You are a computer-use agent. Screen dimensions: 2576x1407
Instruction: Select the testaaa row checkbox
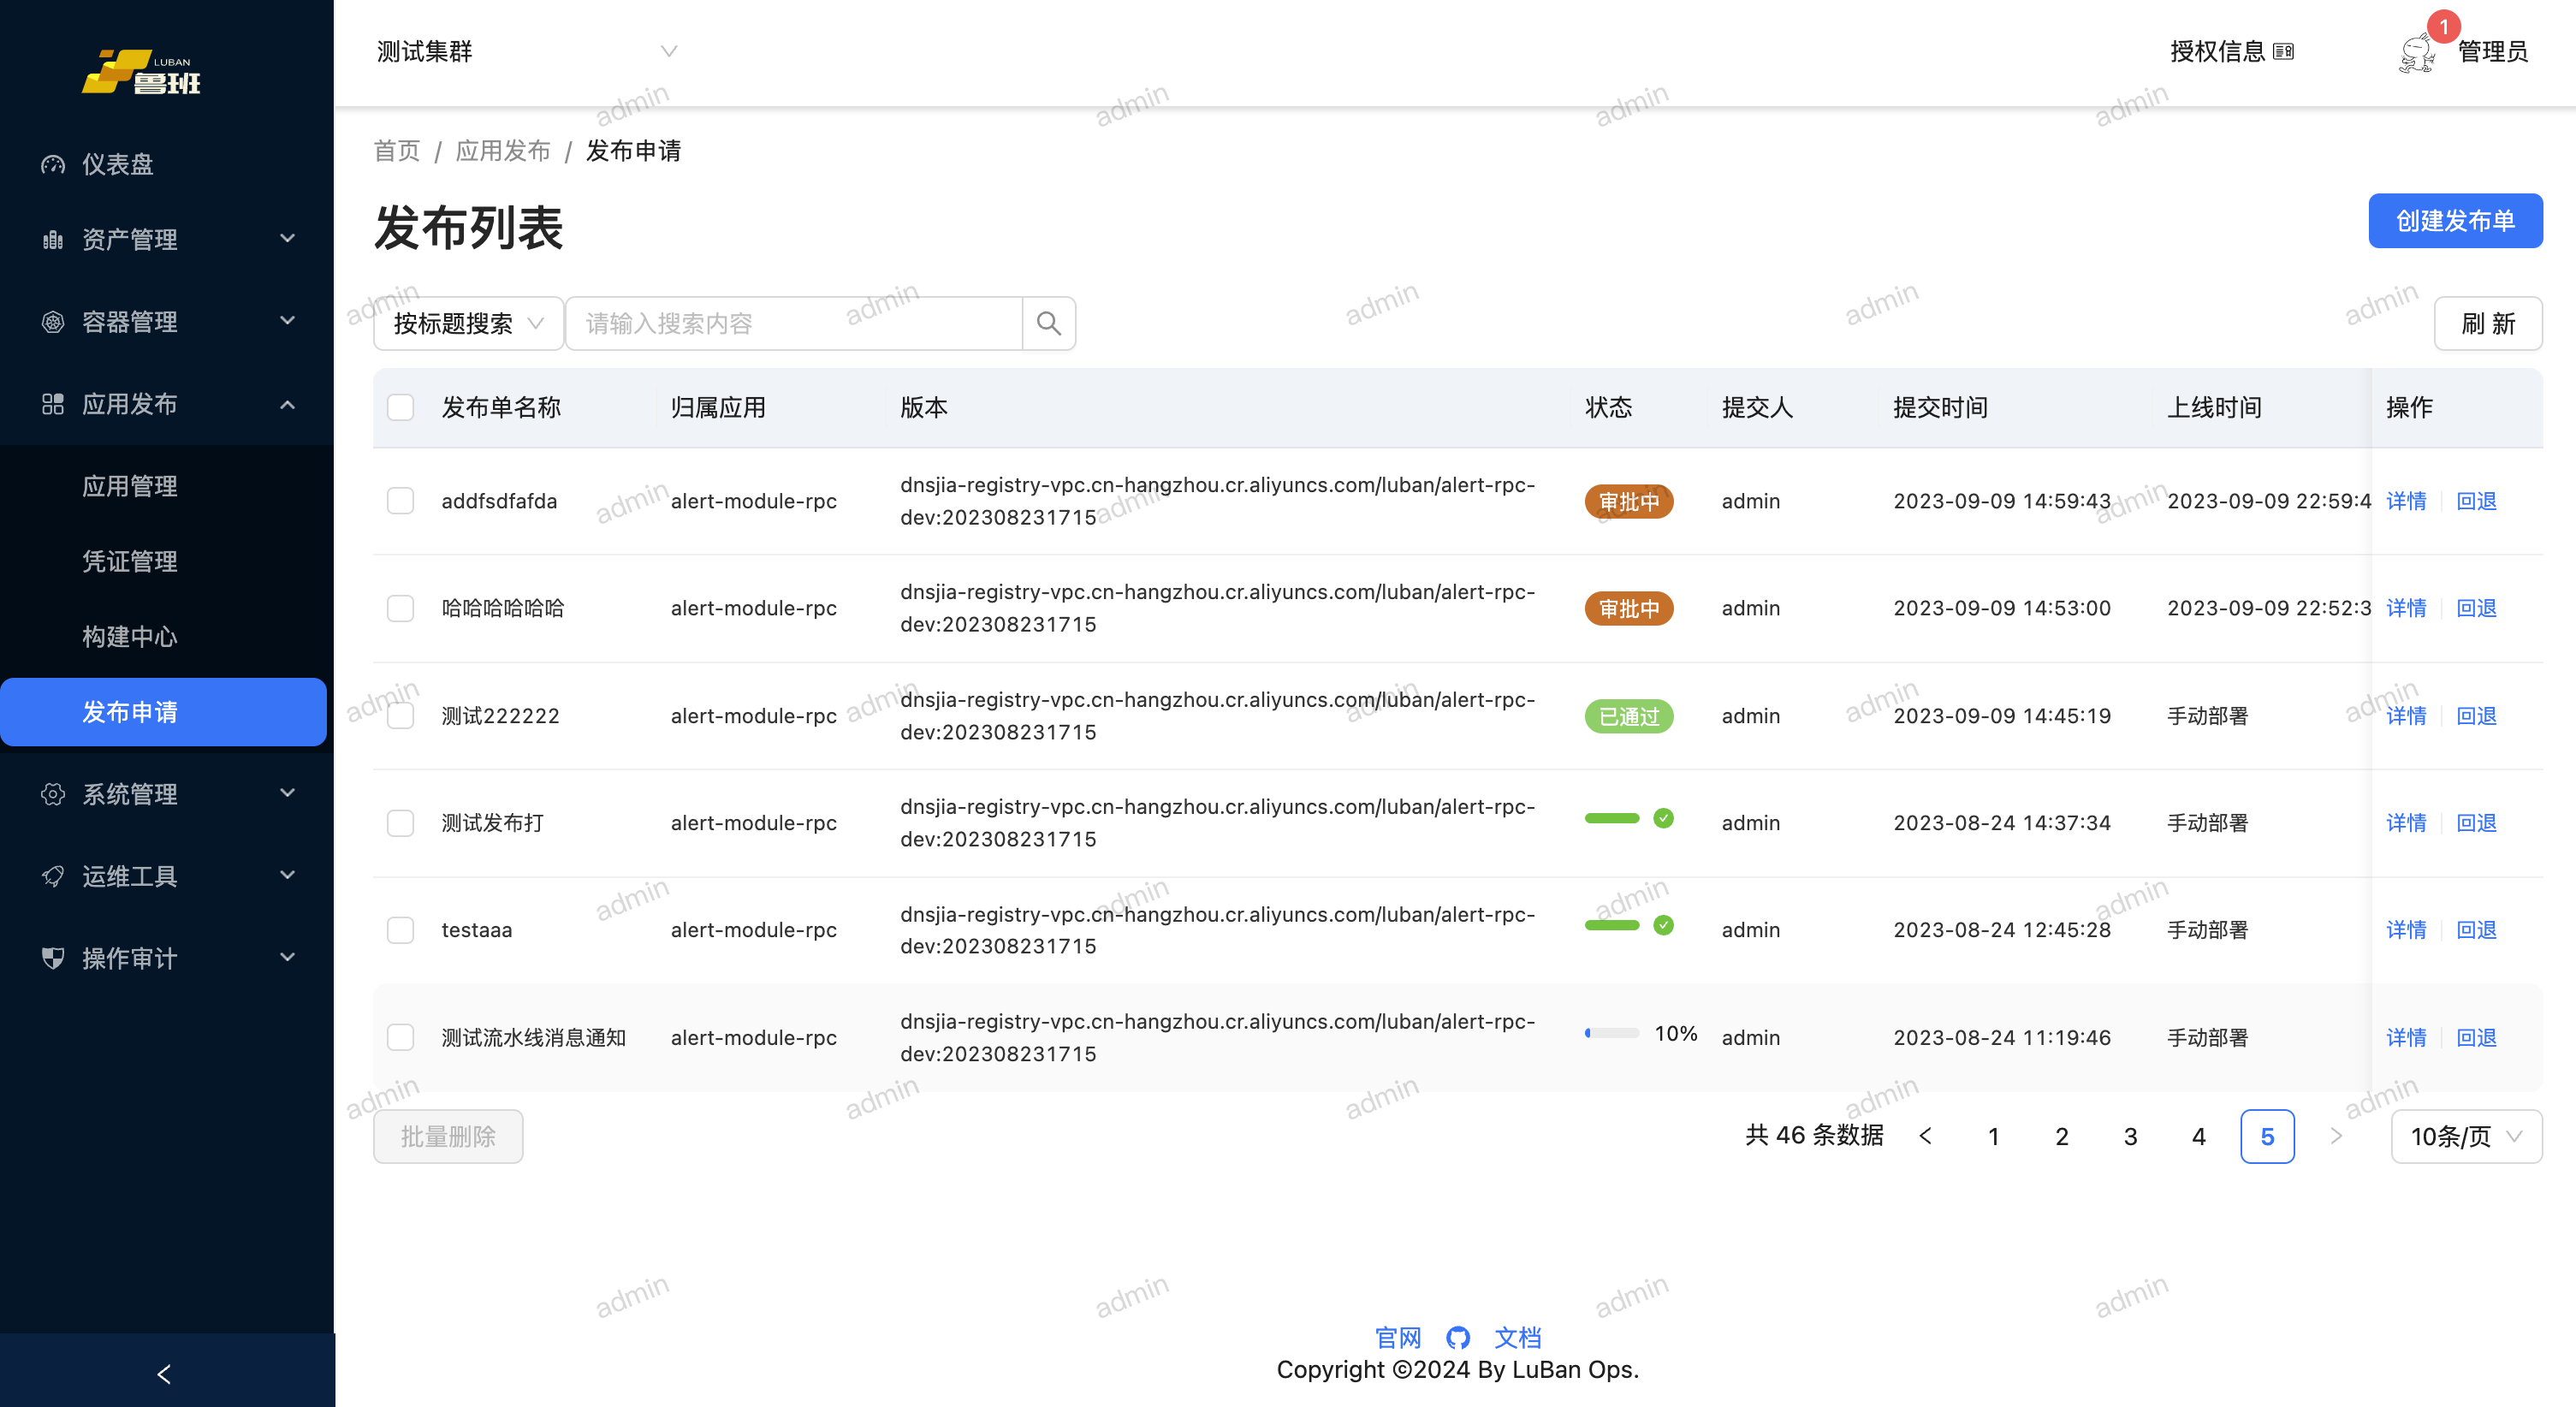tap(401, 930)
